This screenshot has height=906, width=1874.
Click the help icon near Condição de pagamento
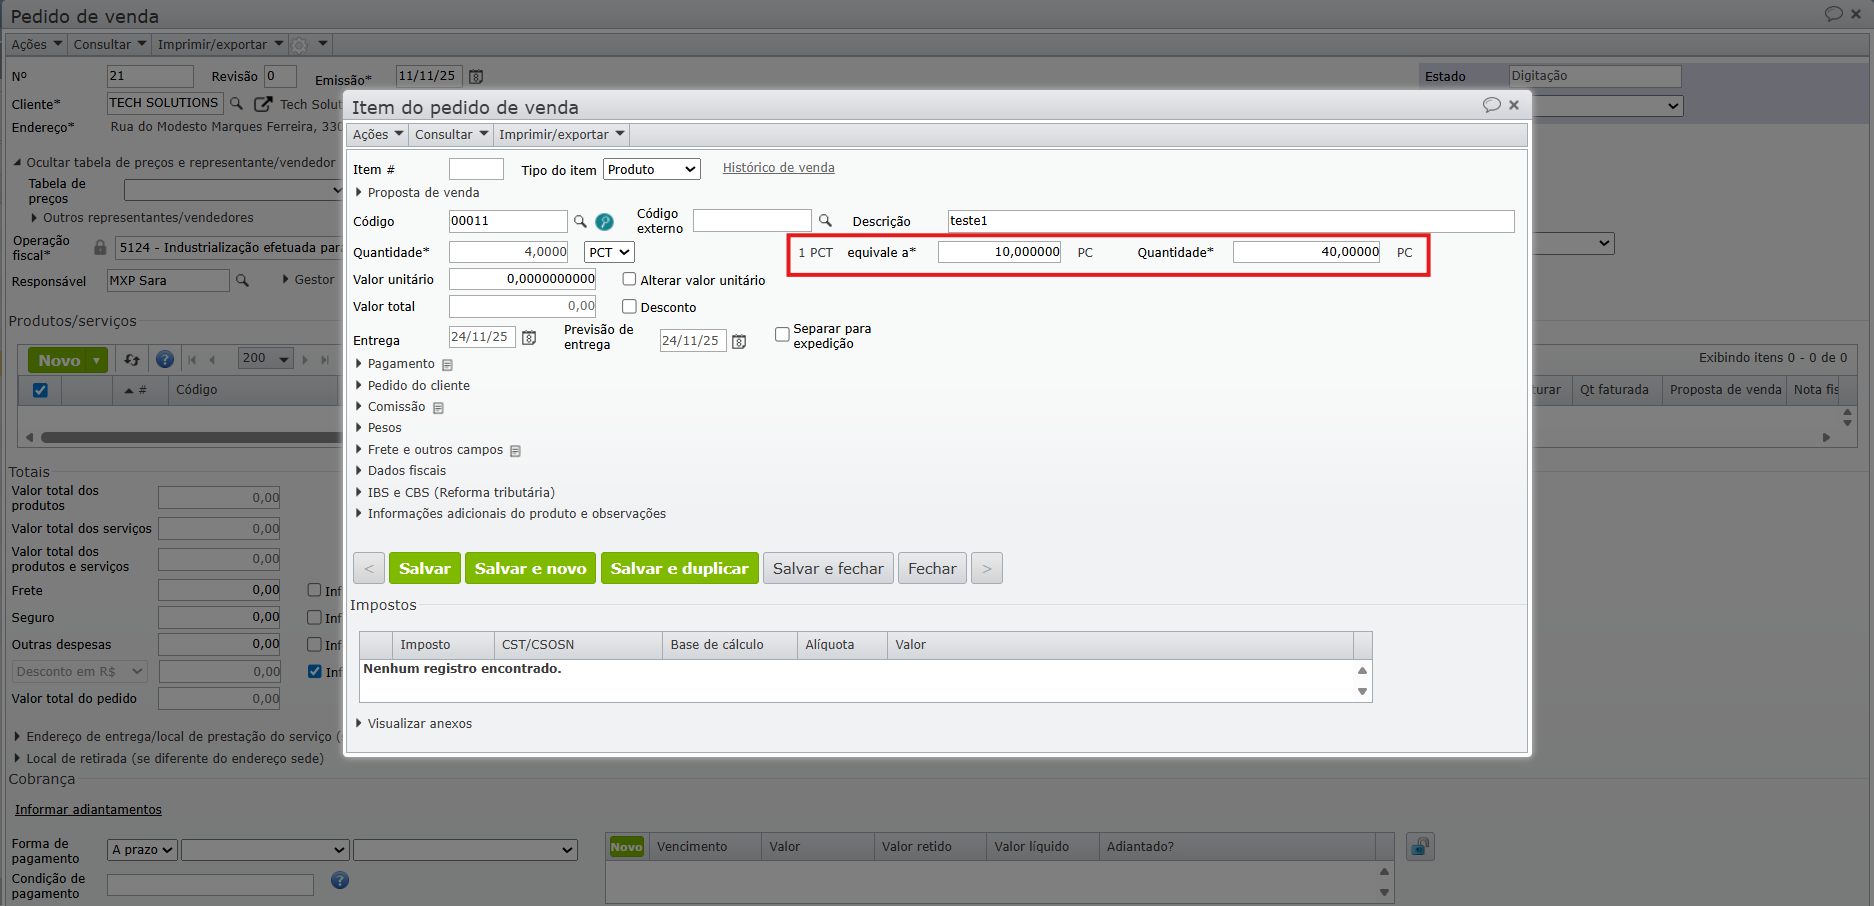pyautogui.click(x=340, y=880)
